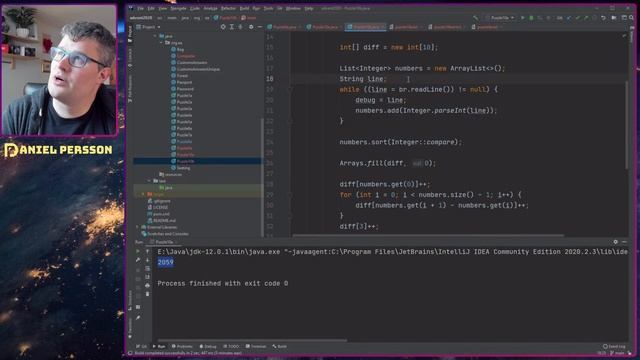Open the Problems tool window button

tap(182, 346)
